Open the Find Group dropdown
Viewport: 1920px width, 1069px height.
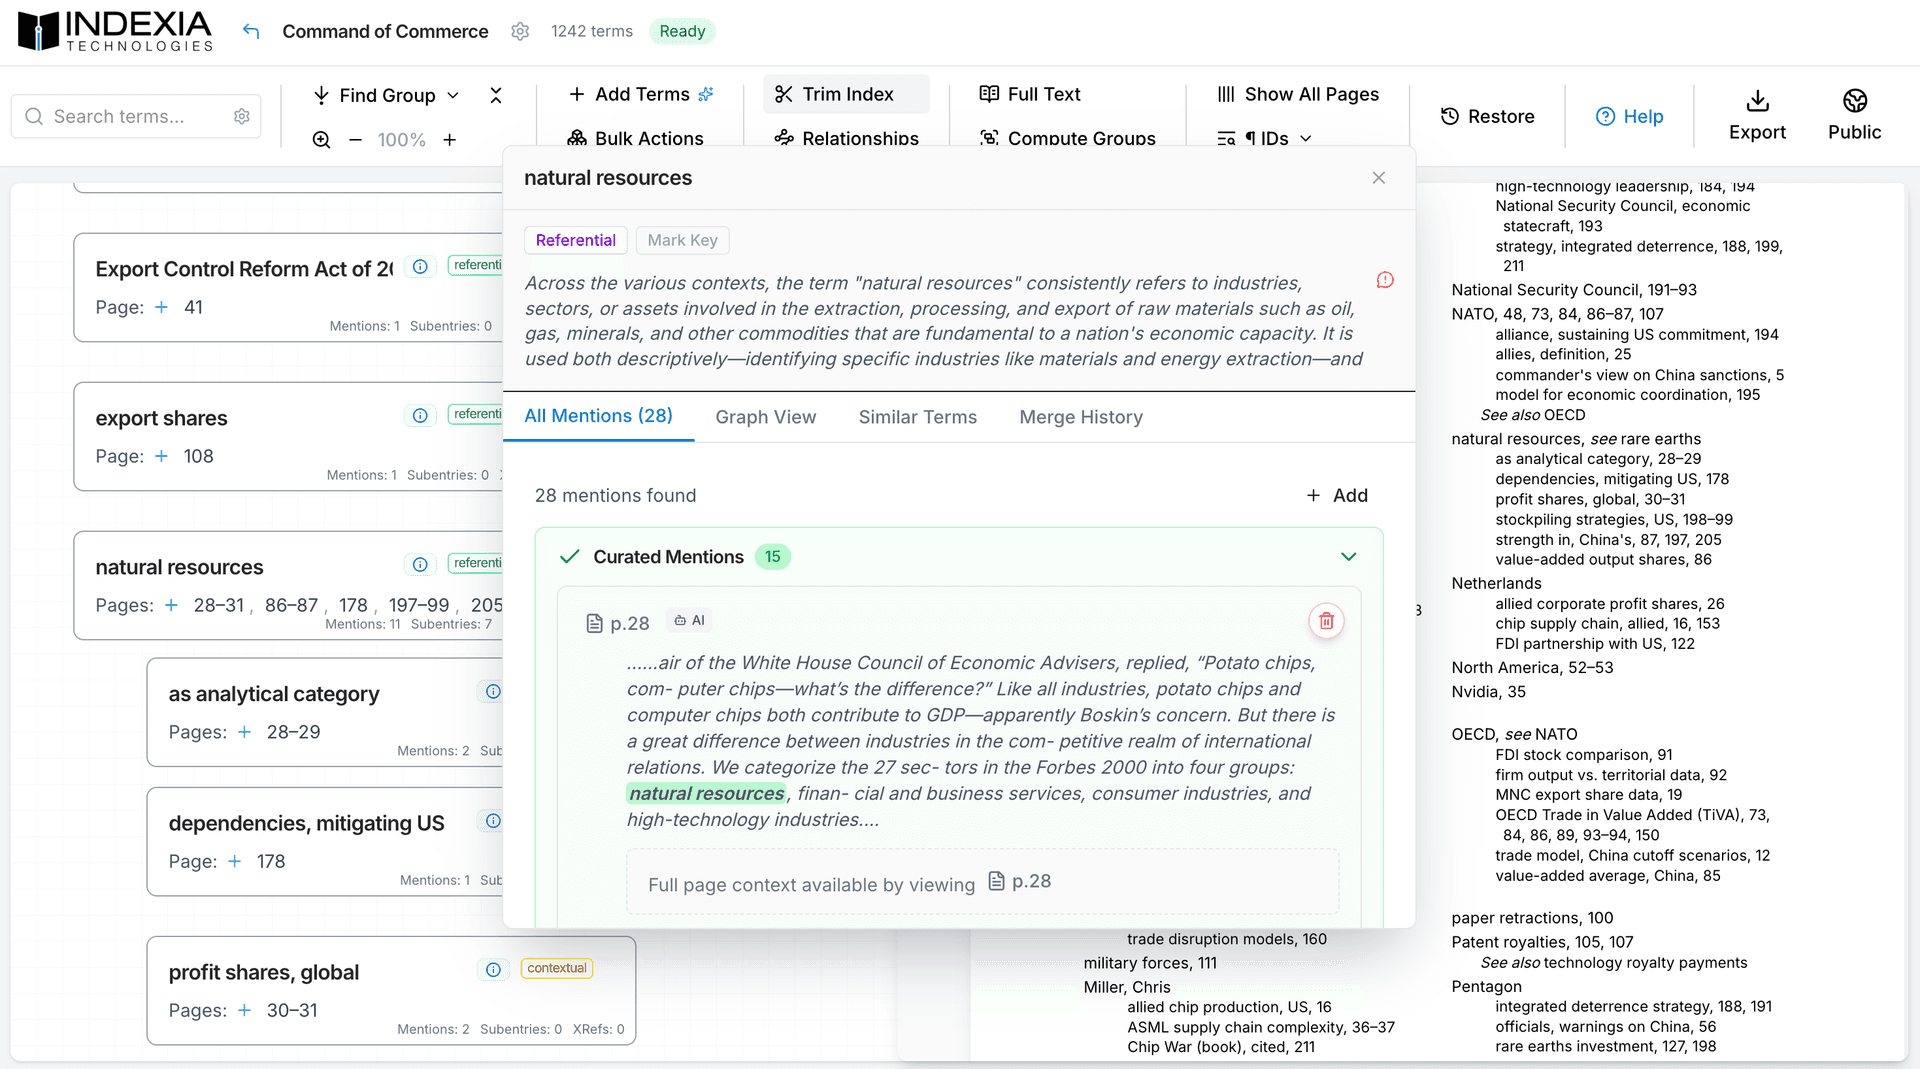click(x=385, y=95)
